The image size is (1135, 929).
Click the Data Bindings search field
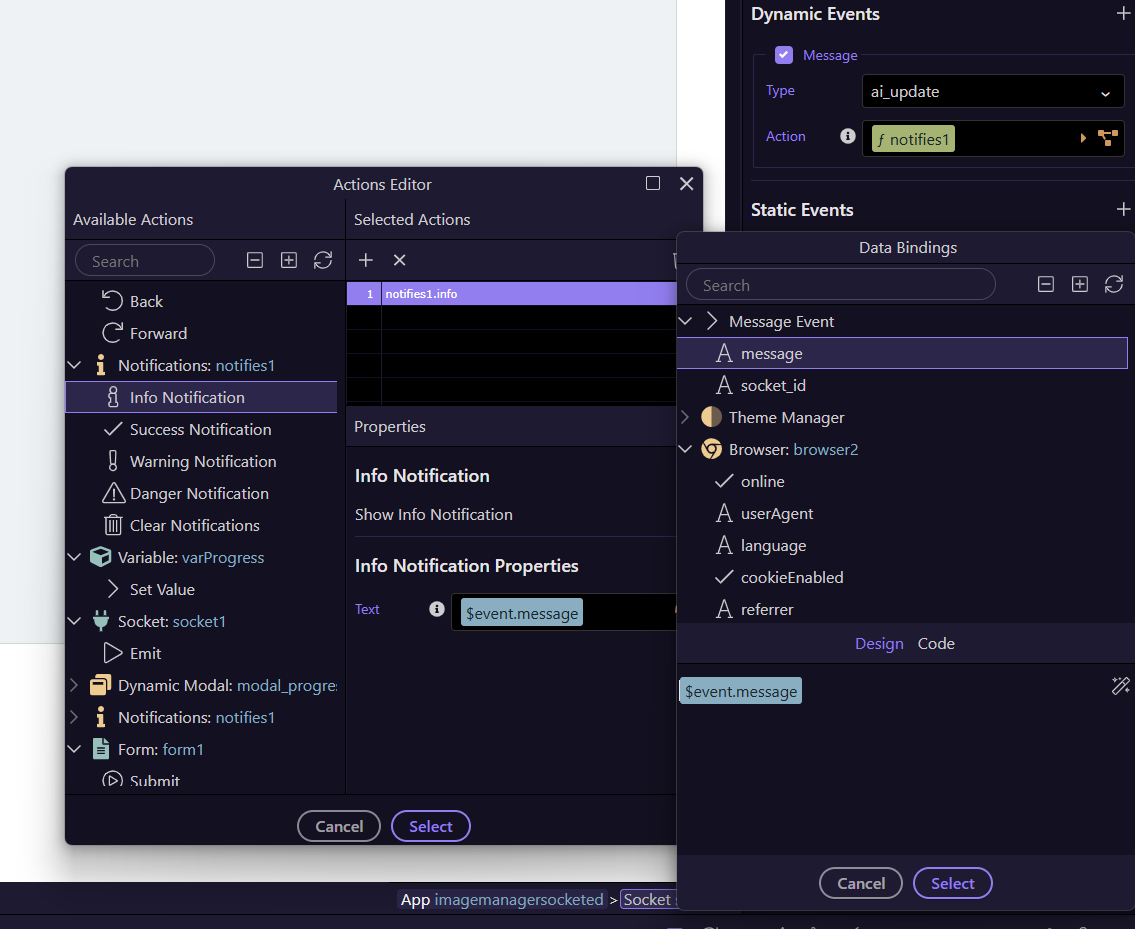[840, 285]
